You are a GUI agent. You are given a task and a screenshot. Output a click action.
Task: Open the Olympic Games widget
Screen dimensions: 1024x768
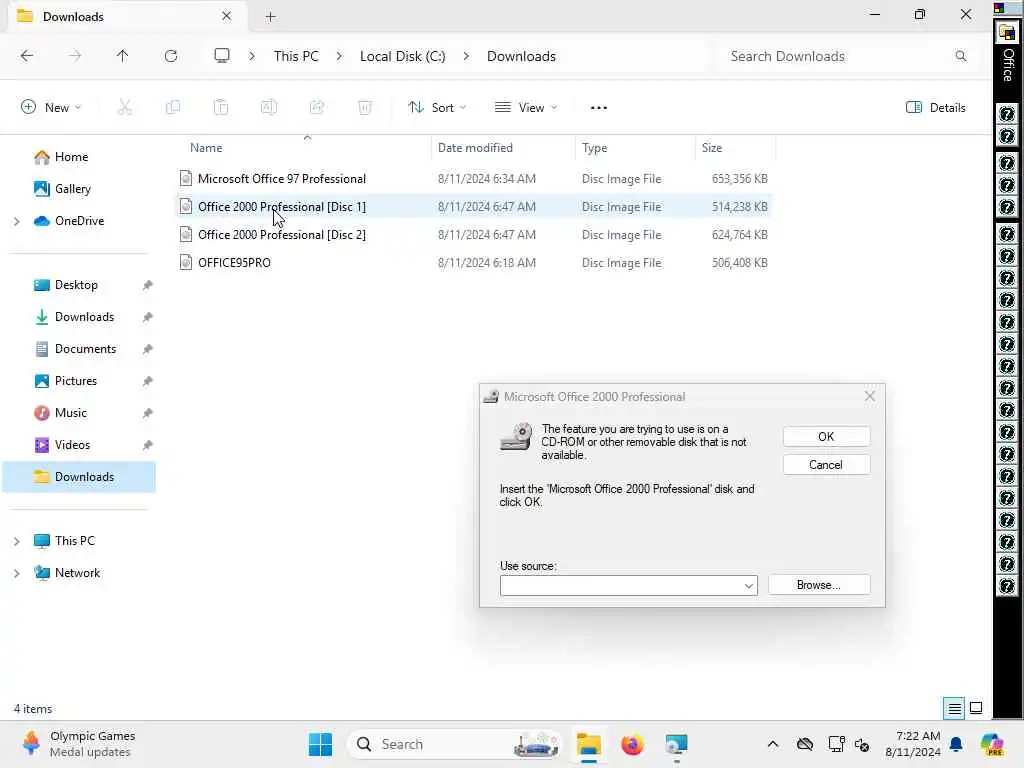[78, 744]
